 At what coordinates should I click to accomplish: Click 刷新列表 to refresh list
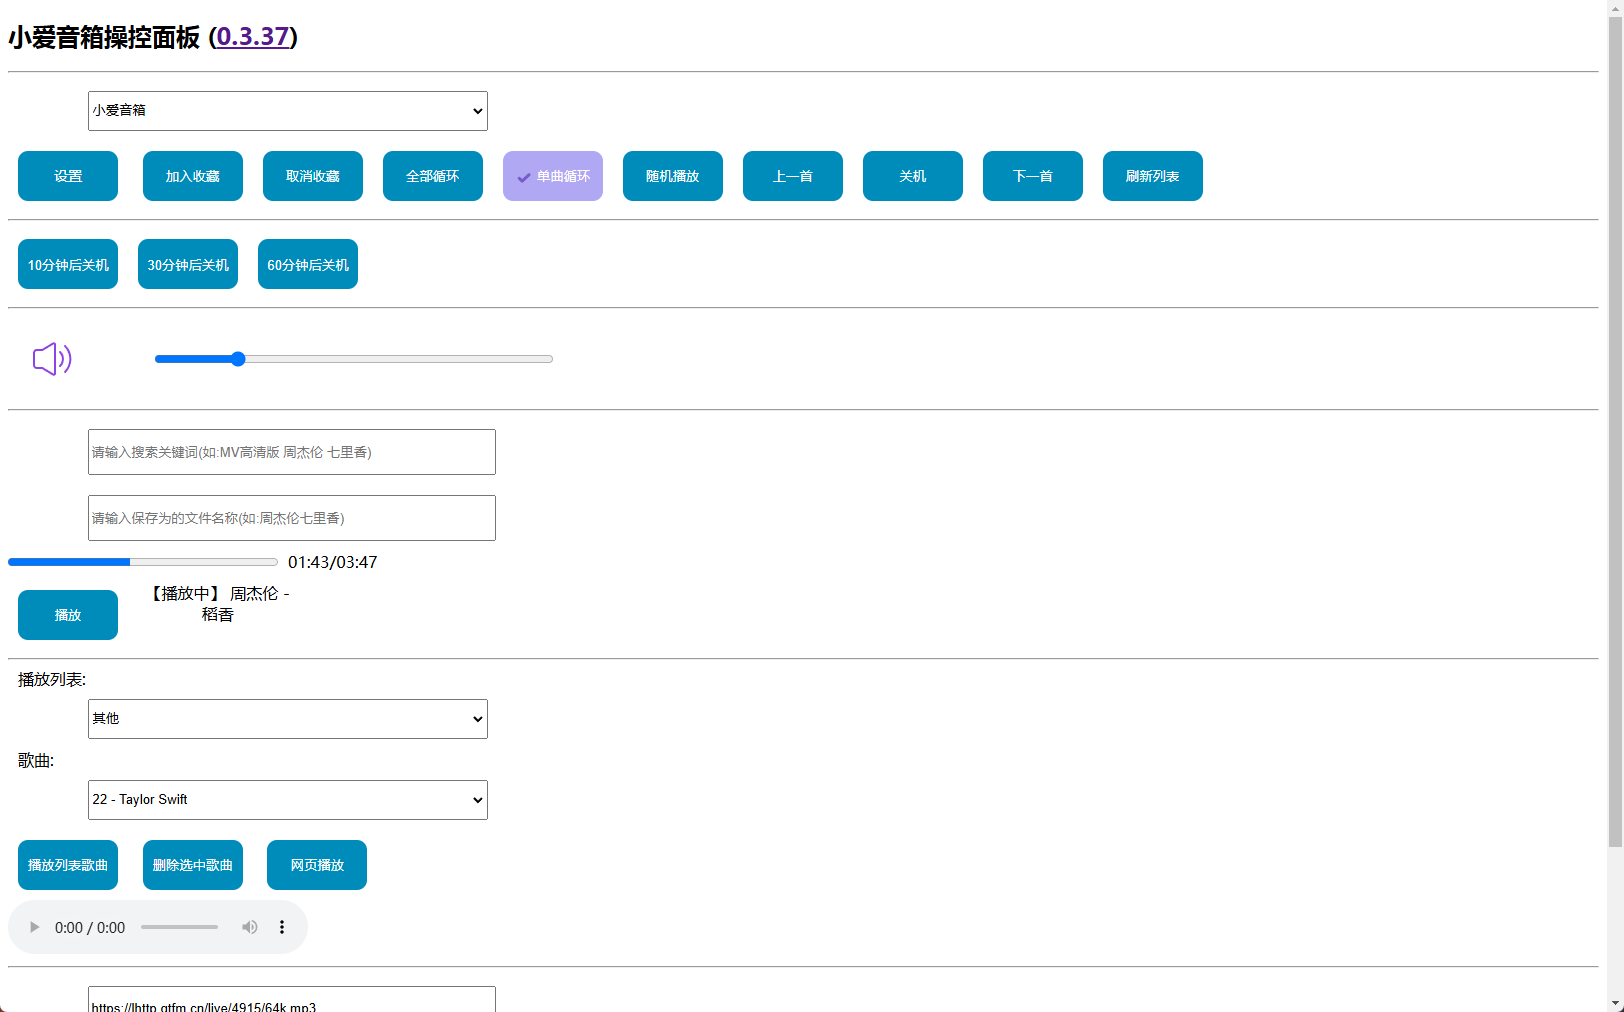1153,176
